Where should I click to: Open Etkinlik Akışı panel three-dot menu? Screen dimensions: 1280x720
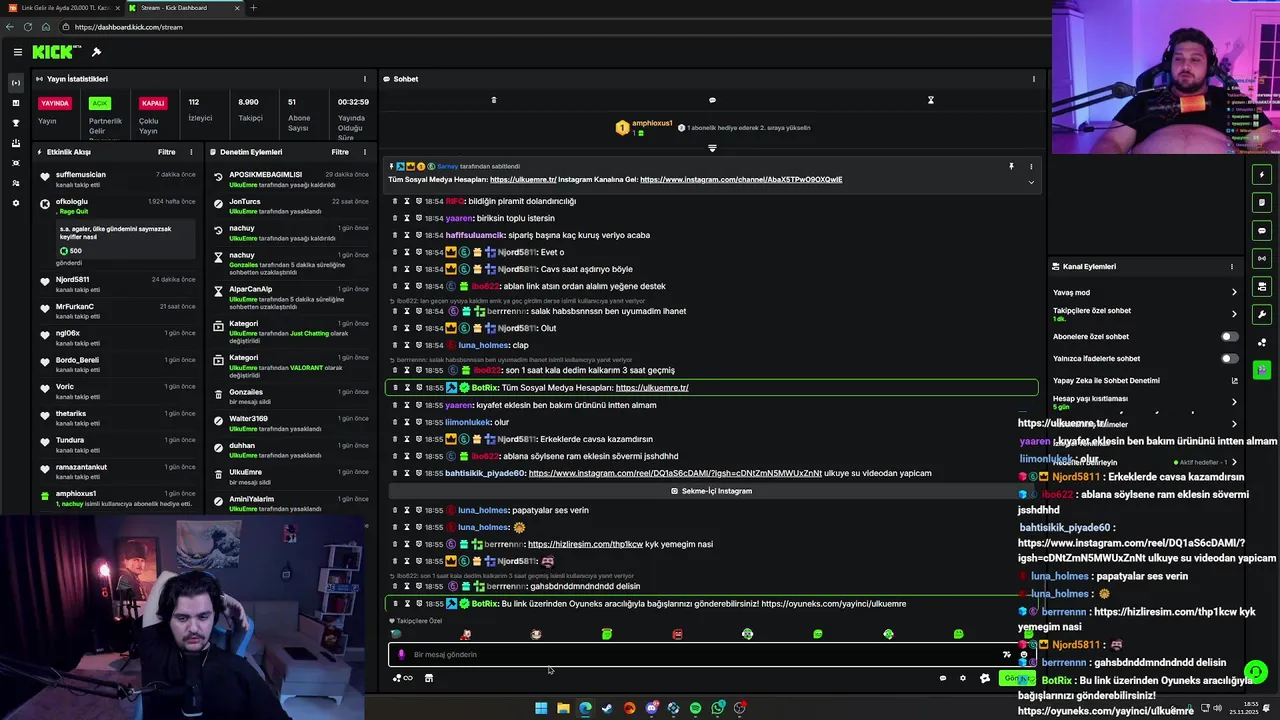[191, 152]
